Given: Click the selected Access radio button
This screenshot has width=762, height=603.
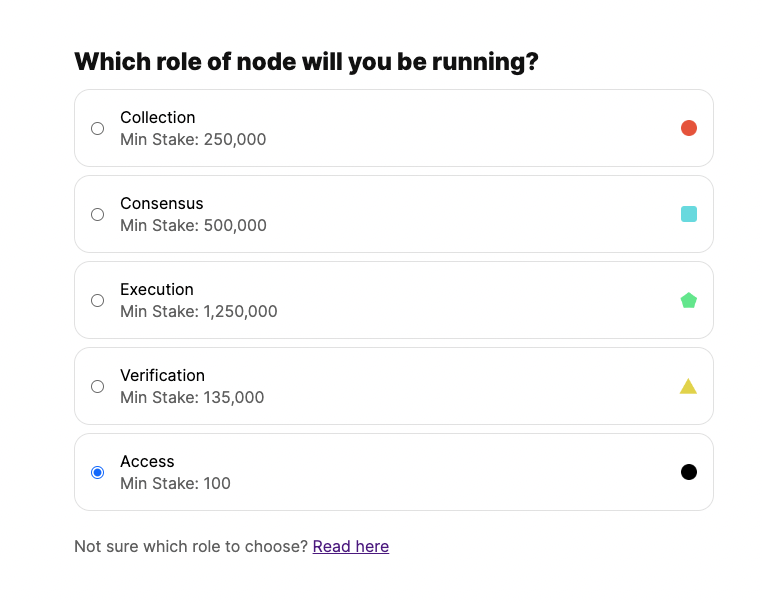Looking at the screenshot, I should [97, 472].
